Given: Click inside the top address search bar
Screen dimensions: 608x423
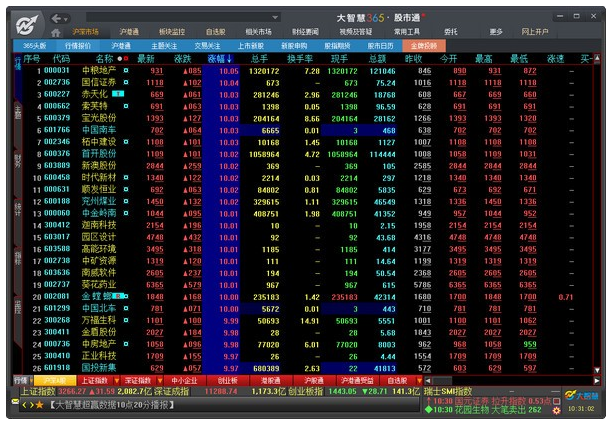Looking at the screenshot, I should 178,17.
